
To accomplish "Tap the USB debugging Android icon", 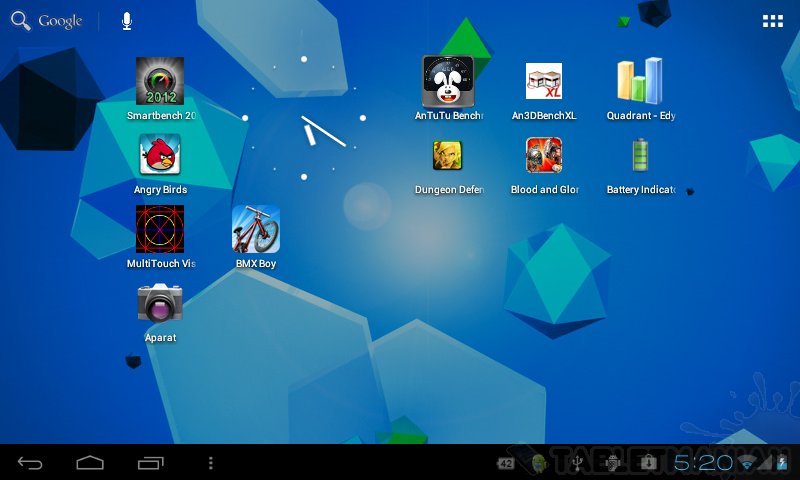I will [x=612, y=463].
